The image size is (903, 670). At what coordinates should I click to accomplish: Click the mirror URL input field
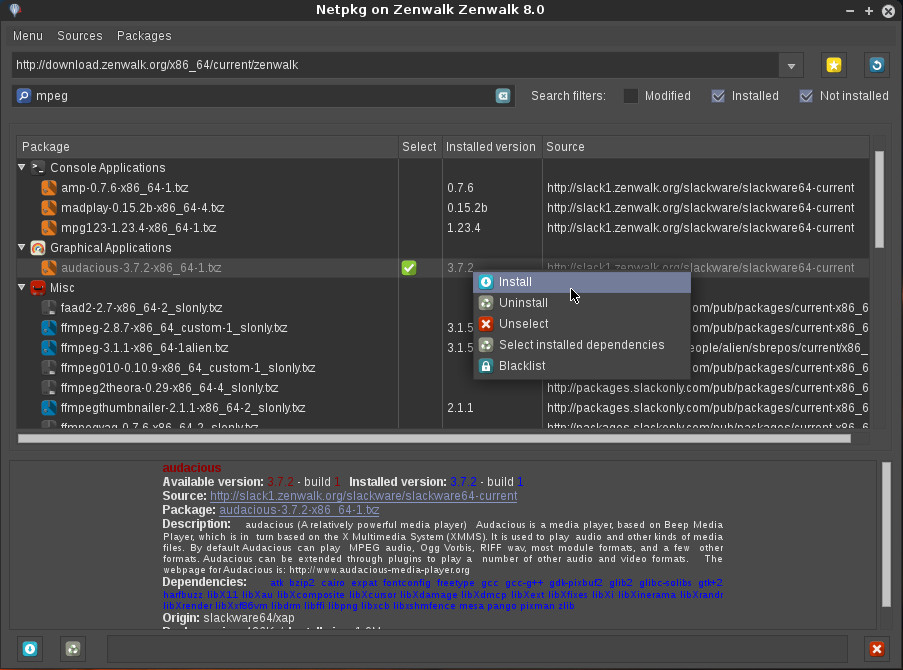[x=395, y=65]
